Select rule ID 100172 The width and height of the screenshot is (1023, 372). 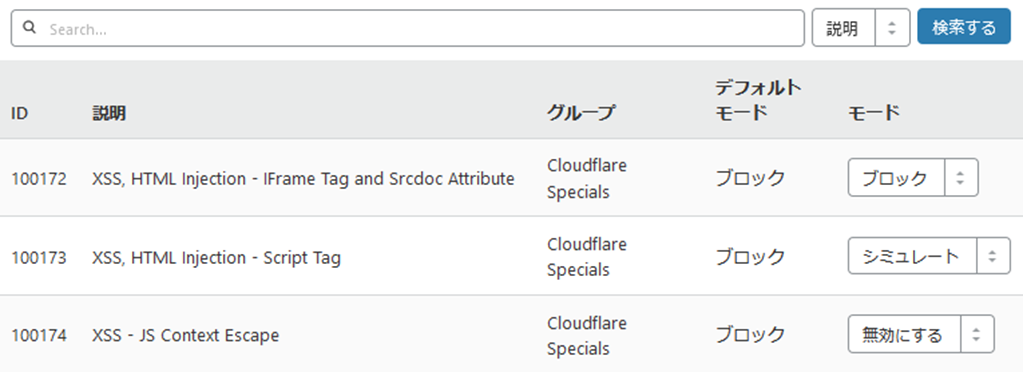38,178
